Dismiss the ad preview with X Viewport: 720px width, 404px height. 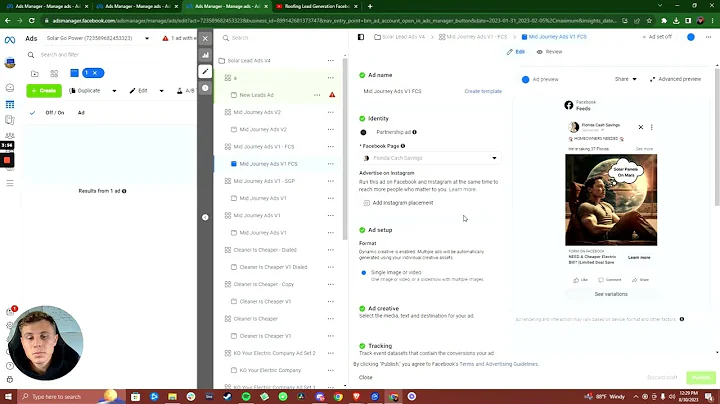[641, 127]
